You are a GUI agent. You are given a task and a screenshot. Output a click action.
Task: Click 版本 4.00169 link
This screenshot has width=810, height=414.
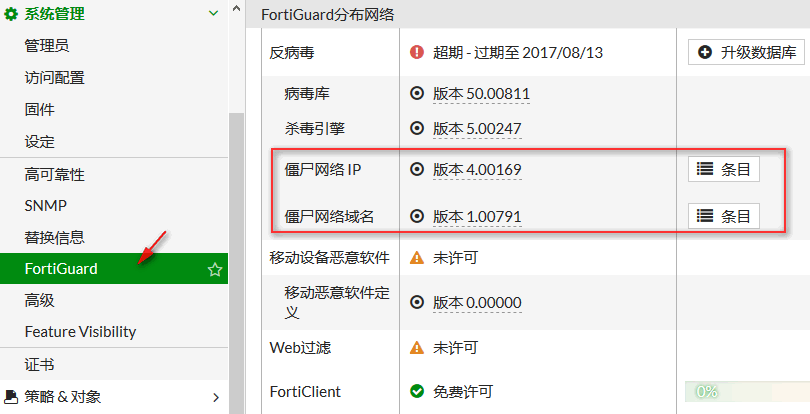[477, 170]
